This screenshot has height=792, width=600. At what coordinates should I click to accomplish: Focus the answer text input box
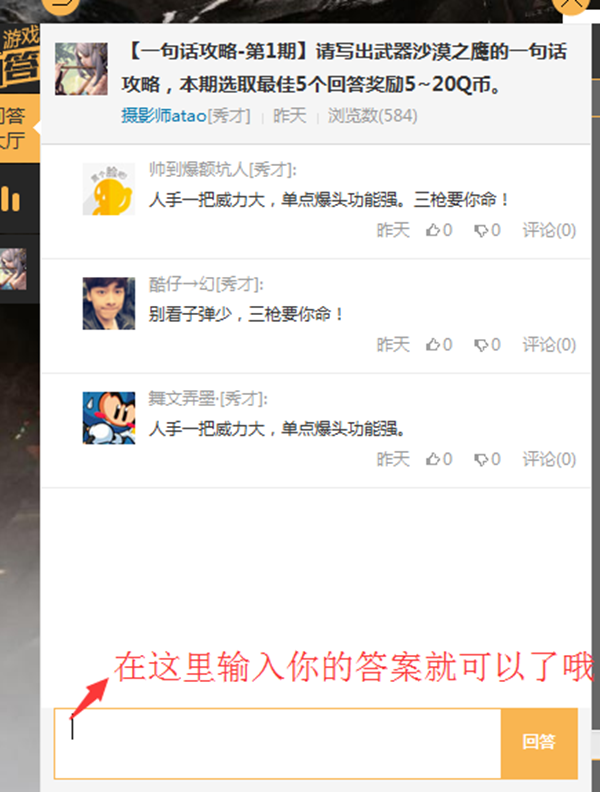[278, 743]
